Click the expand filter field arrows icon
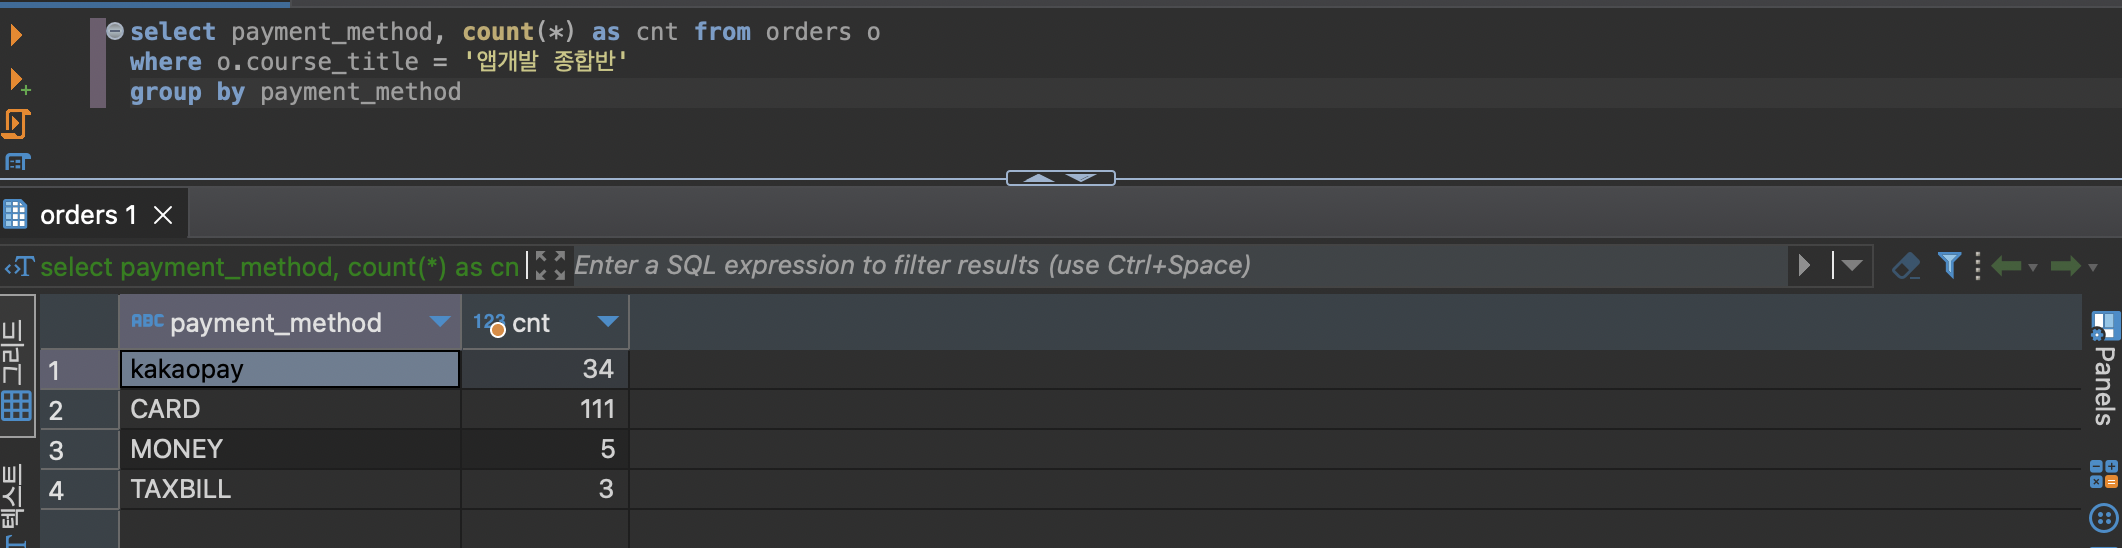The image size is (2122, 548). pyautogui.click(x=550, y=265)
